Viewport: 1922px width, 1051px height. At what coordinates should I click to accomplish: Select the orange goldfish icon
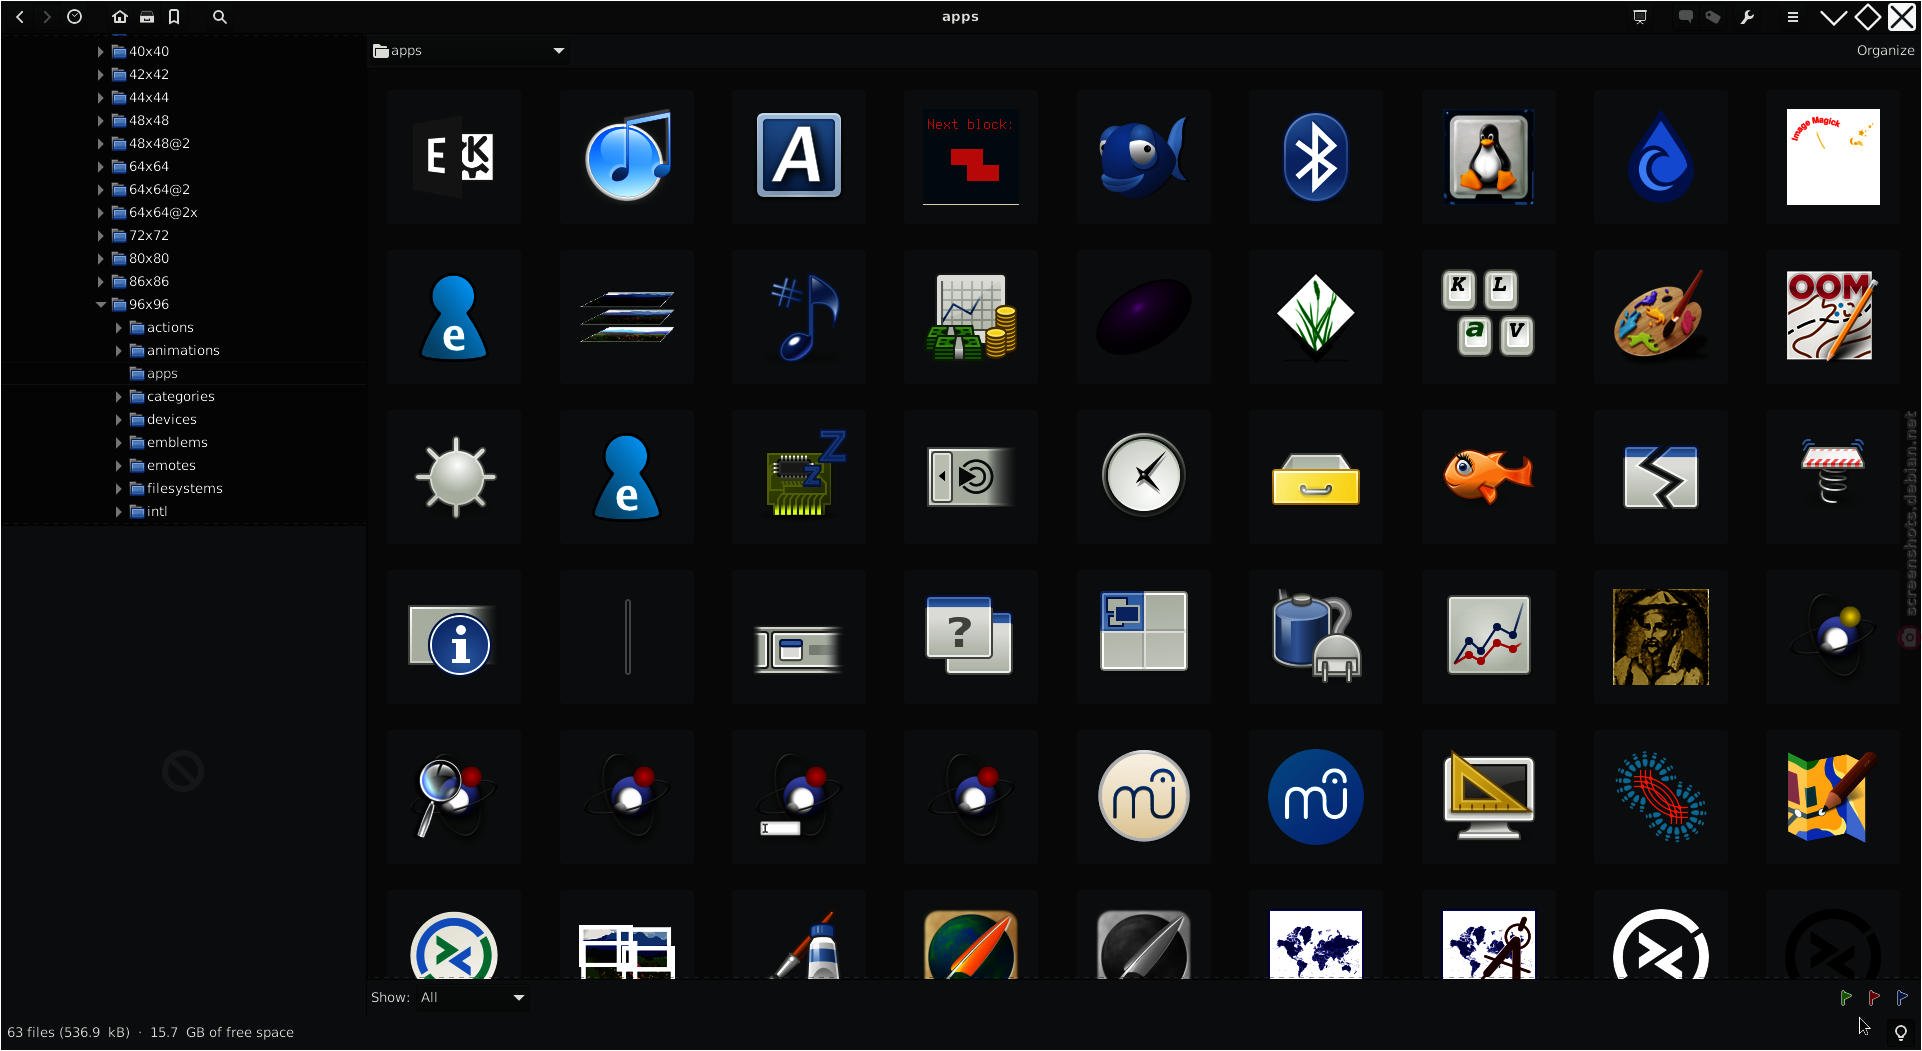click(1488, 477)
